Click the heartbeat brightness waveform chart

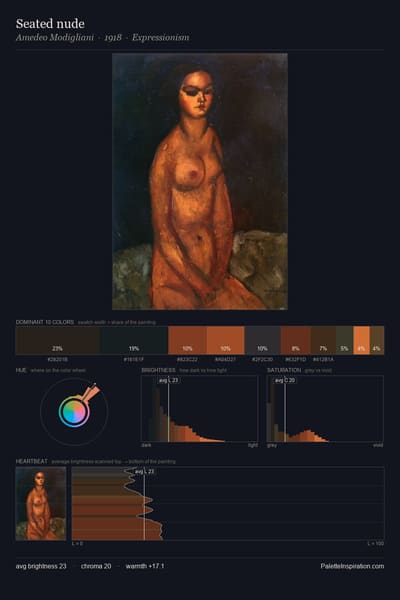(x=228, y=503)
